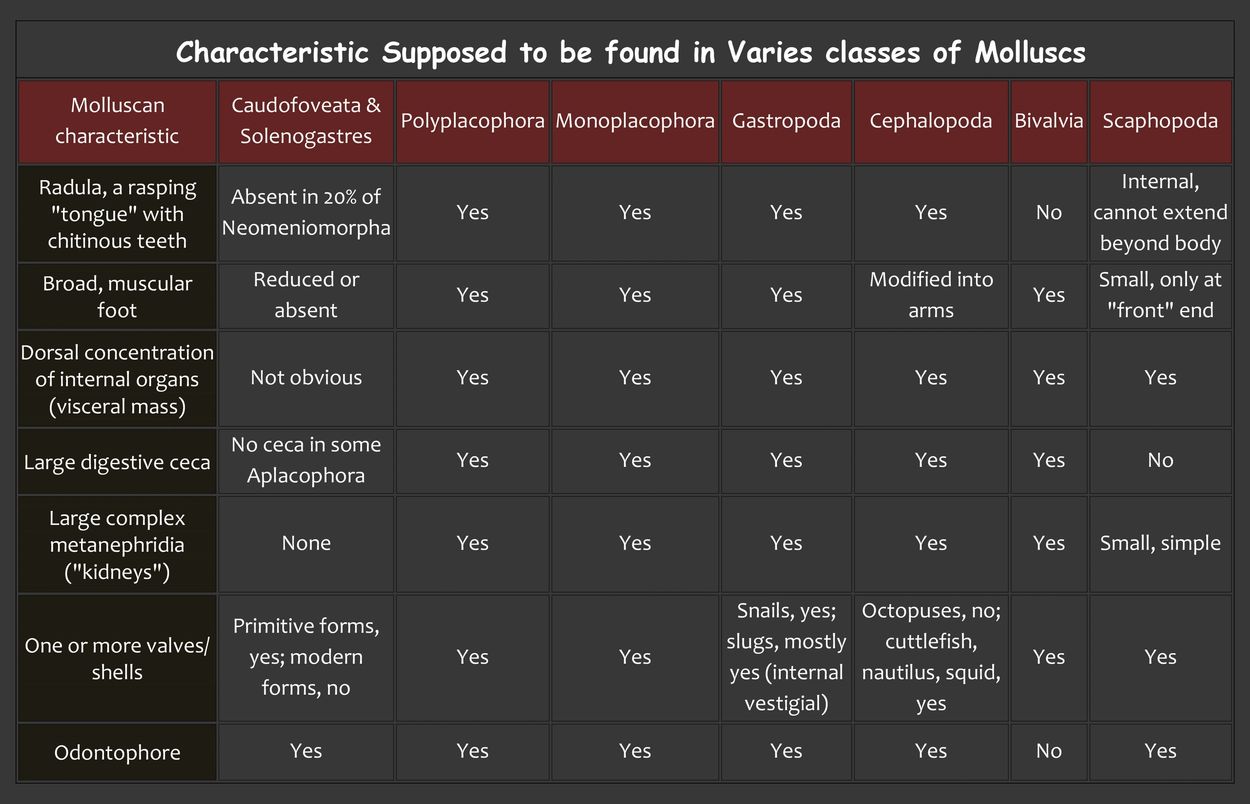Click the Polyplacophora column header
This screenshot has height=804, width=1250.
click(472, 121)
